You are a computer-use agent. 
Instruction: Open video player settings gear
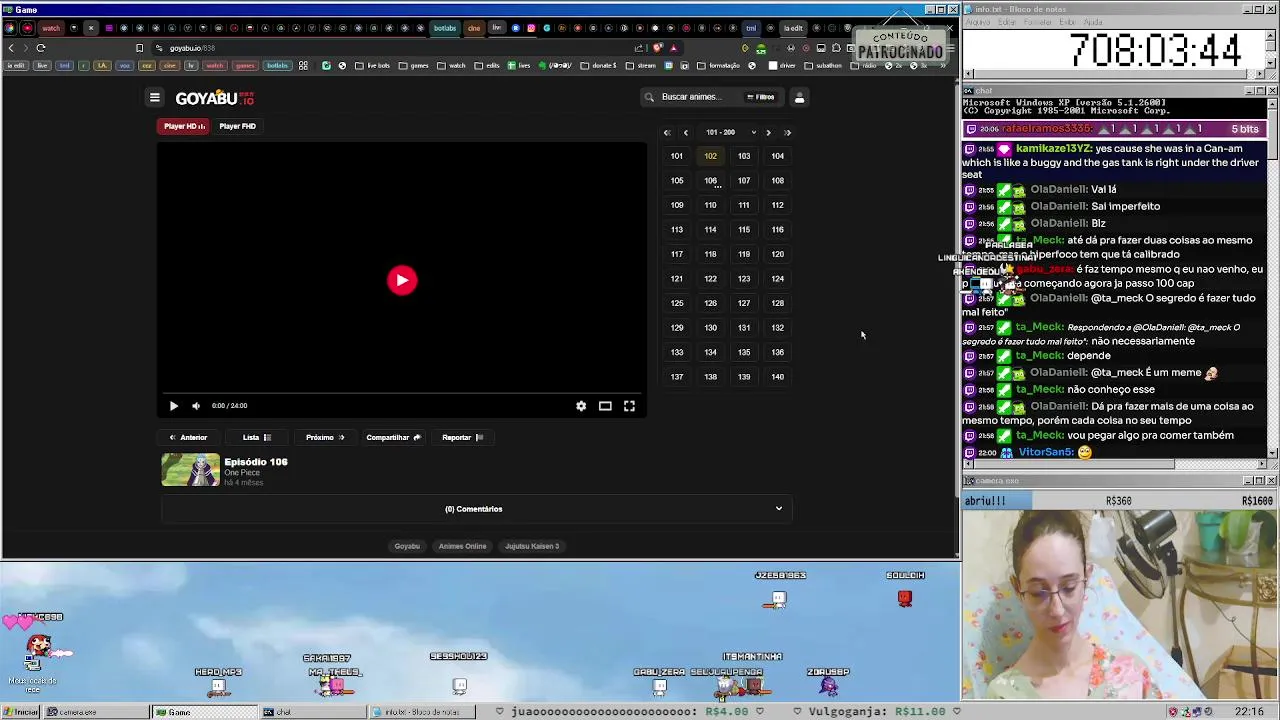click(581, 406)
